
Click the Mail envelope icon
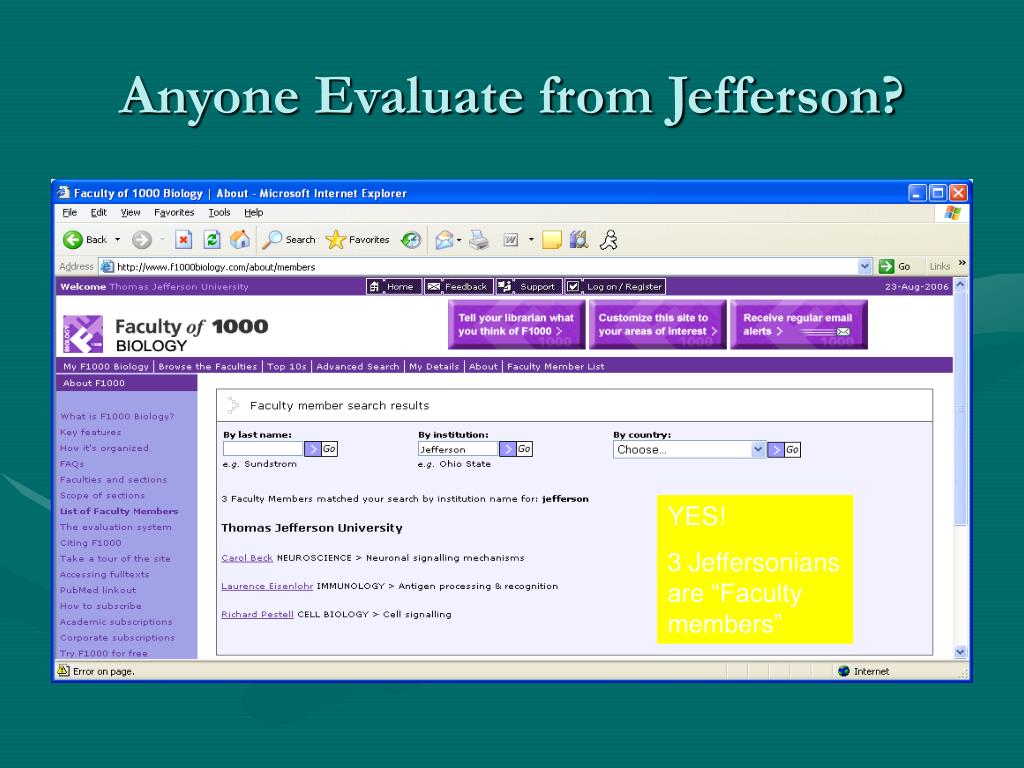444,240
